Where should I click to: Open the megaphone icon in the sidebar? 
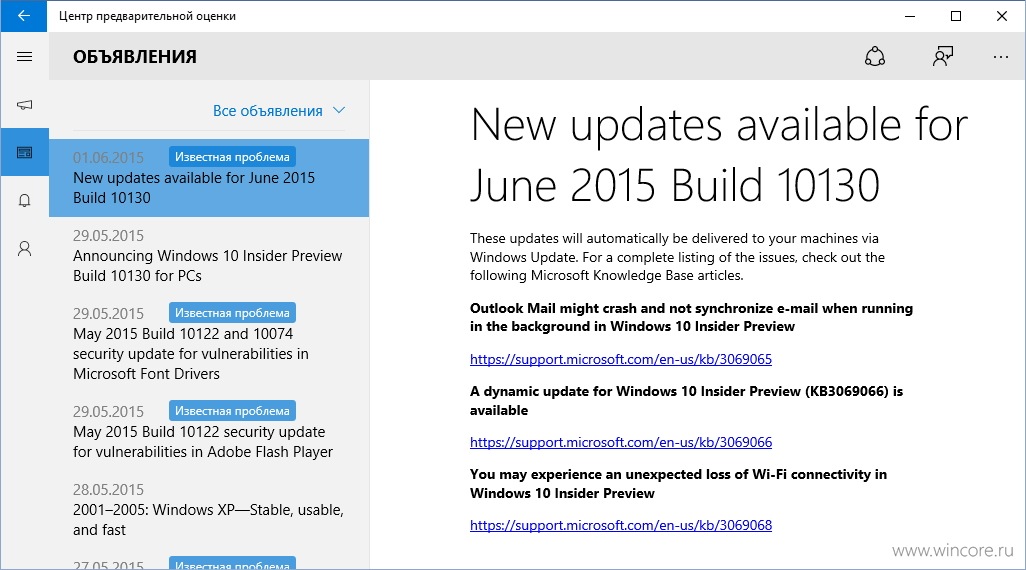click(x=24, y=104)
